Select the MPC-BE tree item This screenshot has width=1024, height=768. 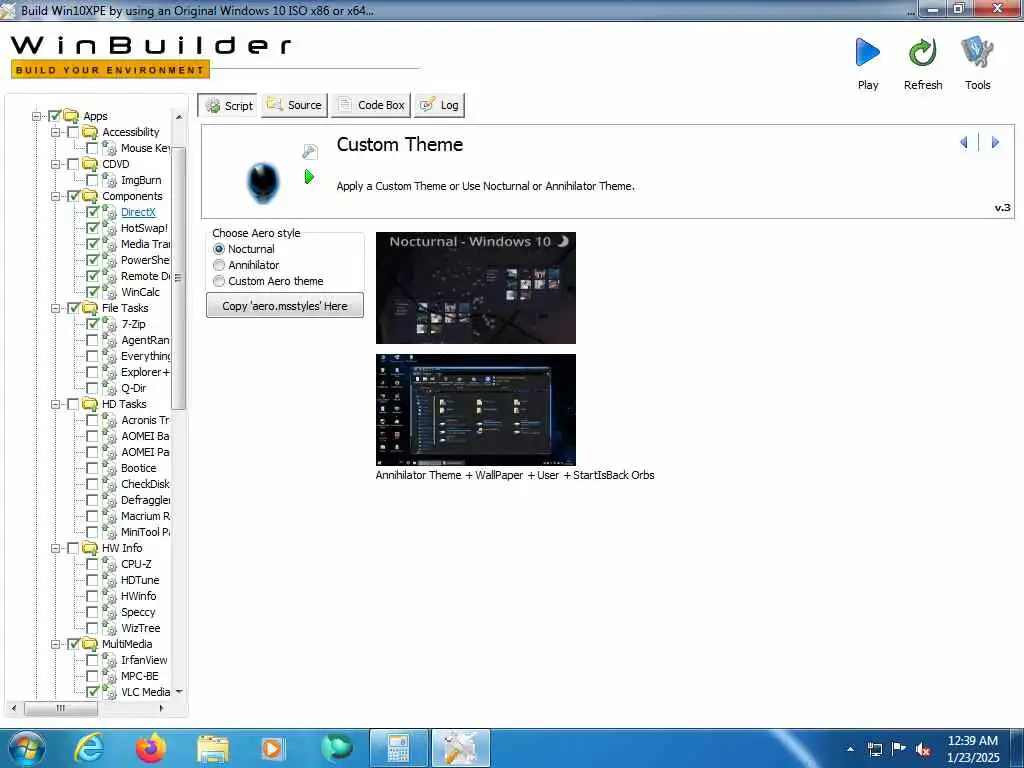click(140, 676)
